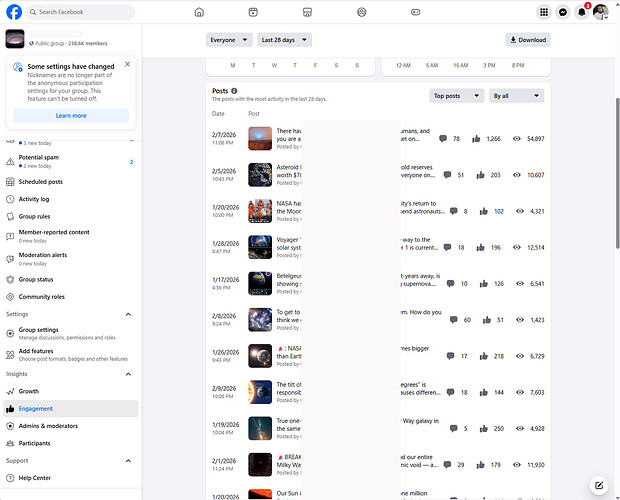Image resolution: width=620 pixels, height=500 pixels.
Task: Open the Betelgeuse post thumbnail
Action: pyautogui.click(x=260, y=283)
